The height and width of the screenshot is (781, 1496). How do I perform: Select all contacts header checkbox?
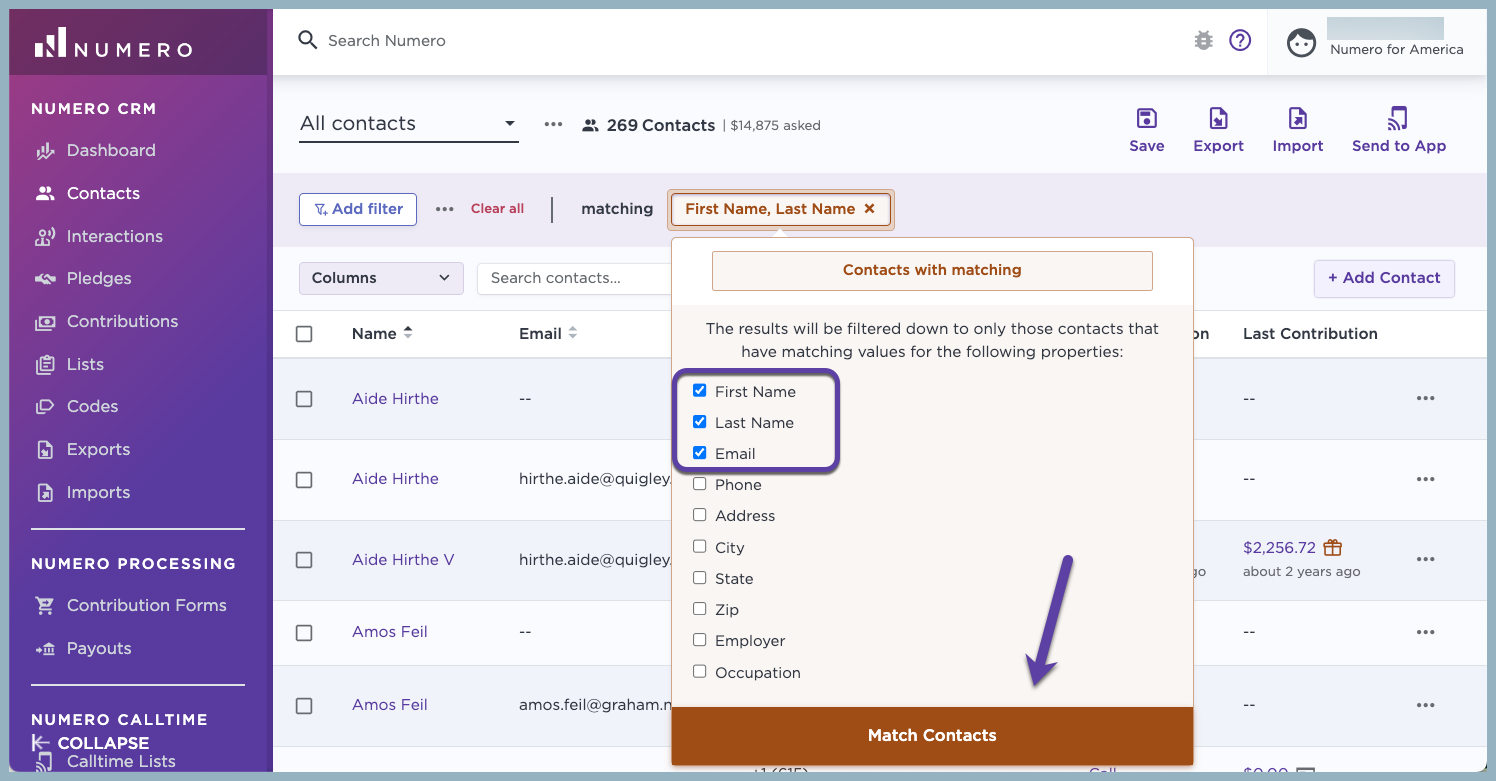(x=304, y=334)
